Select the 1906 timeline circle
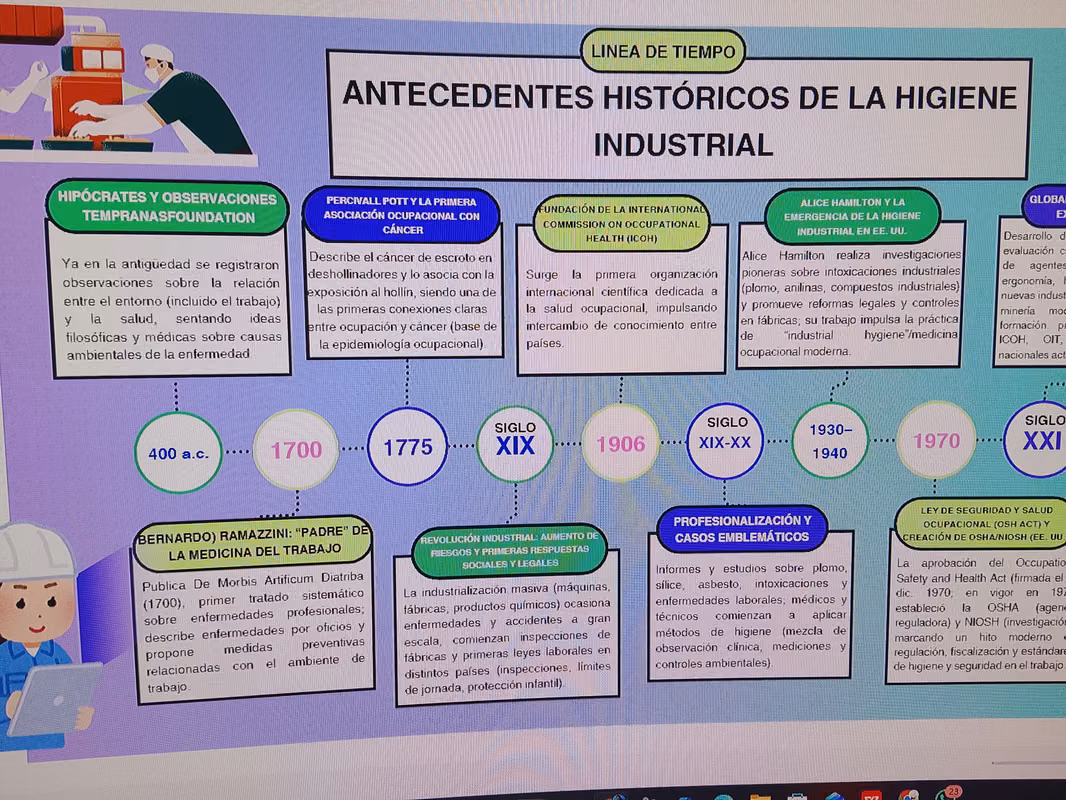Image resolution: width=1066 pixels, height=800 pixels. point(620,443)
